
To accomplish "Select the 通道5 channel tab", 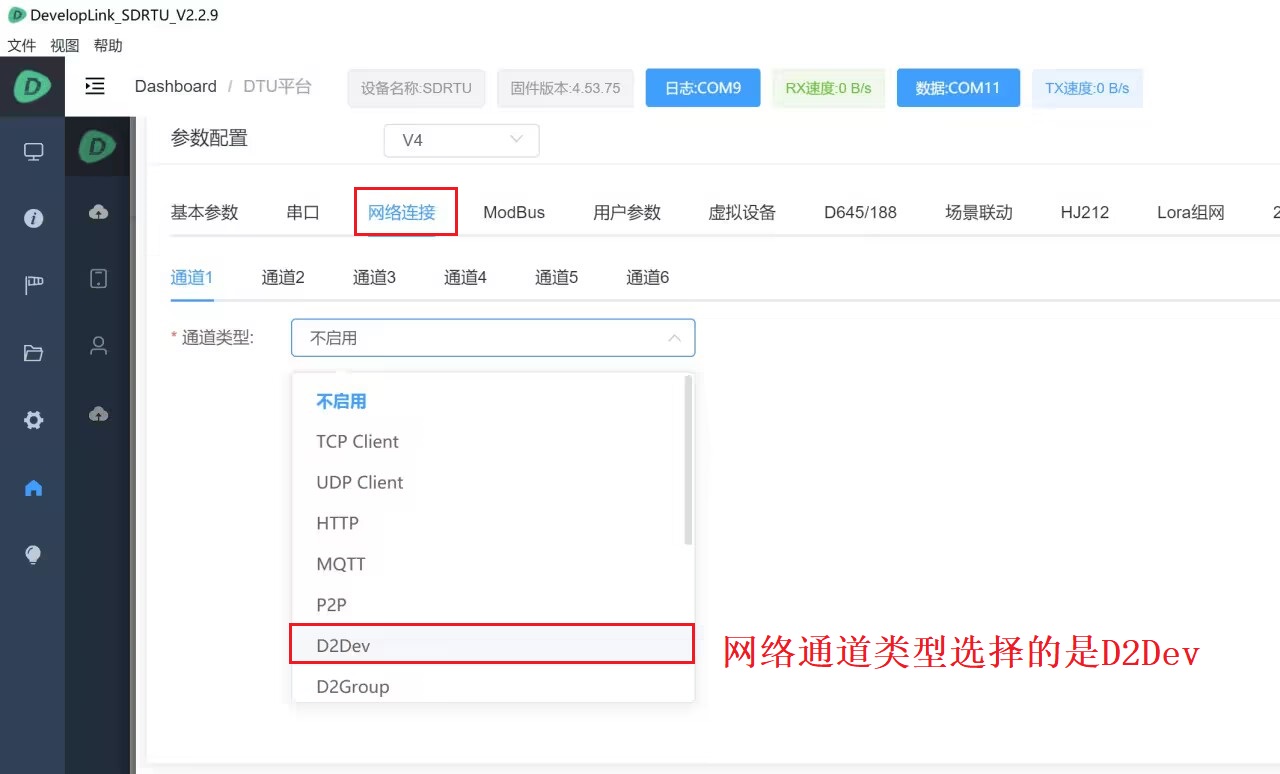I will coord(556,277).
